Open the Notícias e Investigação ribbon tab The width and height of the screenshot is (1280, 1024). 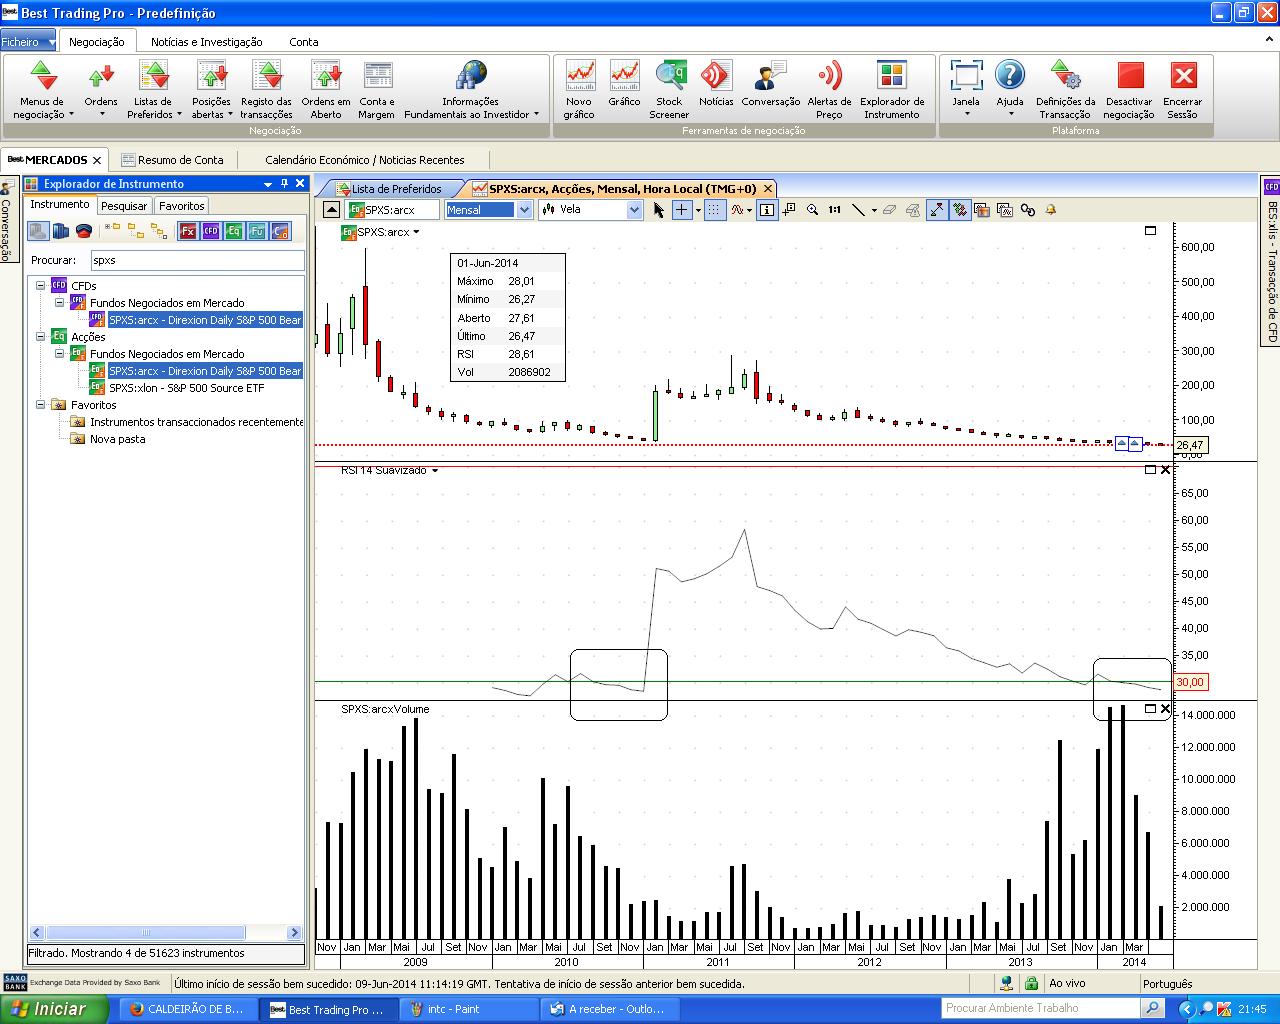point(206,42)
